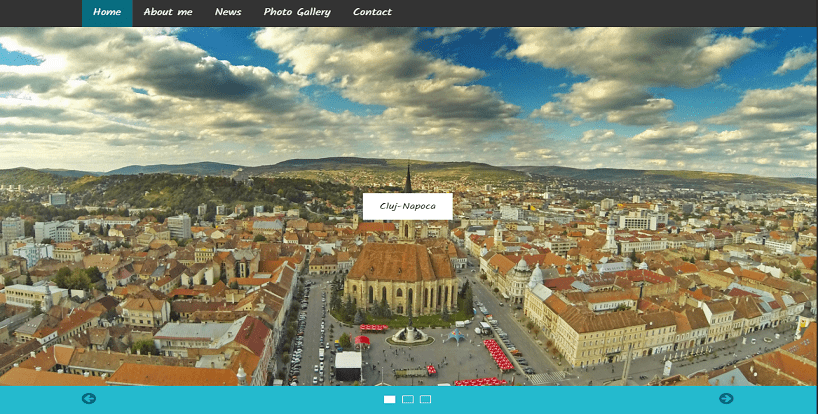Go to the About me page
Screen dimensions: 818x414
point(168,13)
